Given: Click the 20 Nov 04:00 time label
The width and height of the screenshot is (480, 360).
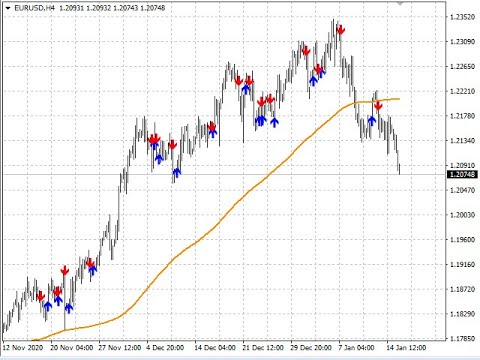Looking at the screenshot, I should (72, 348).
